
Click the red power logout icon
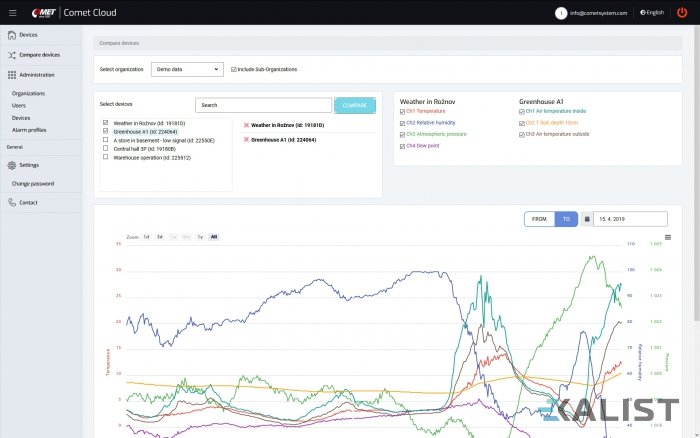(682, 12)
